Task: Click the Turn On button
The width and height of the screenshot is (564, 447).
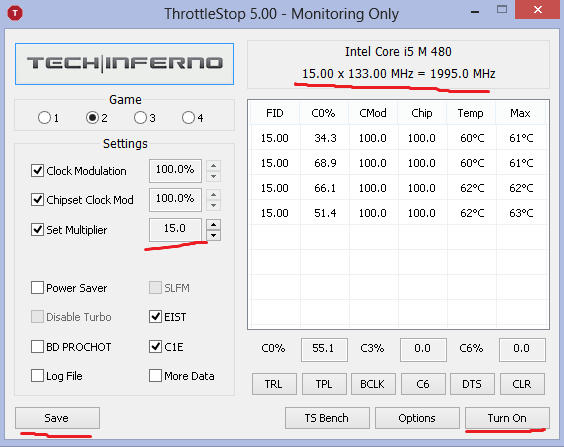Action: click(x=507, y=418)
